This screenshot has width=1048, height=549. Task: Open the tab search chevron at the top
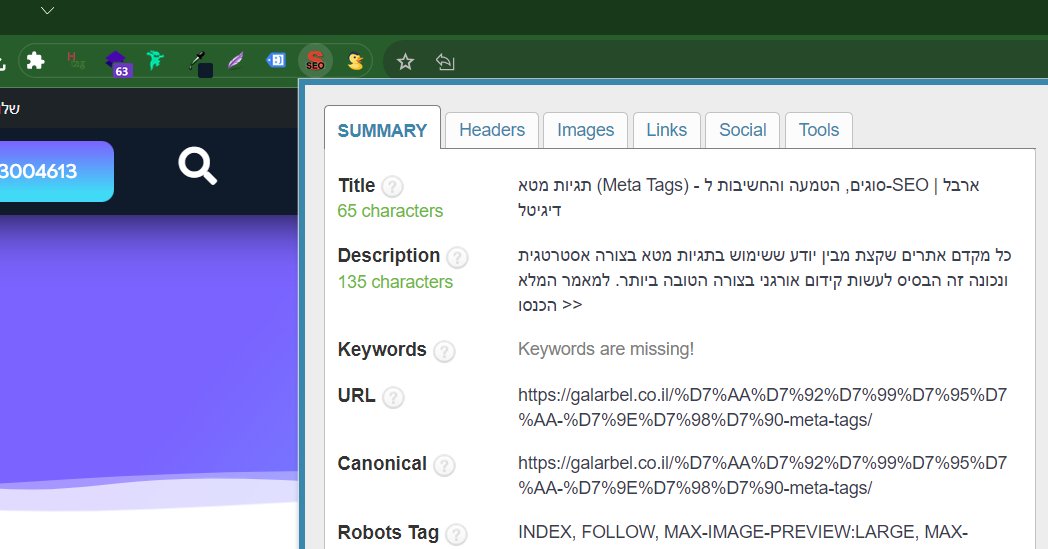coord(47,11)
